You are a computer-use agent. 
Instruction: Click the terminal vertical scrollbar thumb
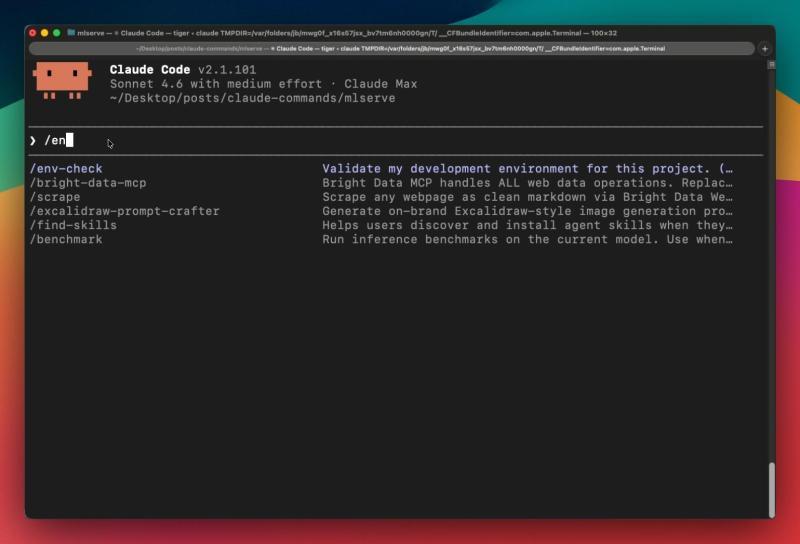[x=771, y=490]
